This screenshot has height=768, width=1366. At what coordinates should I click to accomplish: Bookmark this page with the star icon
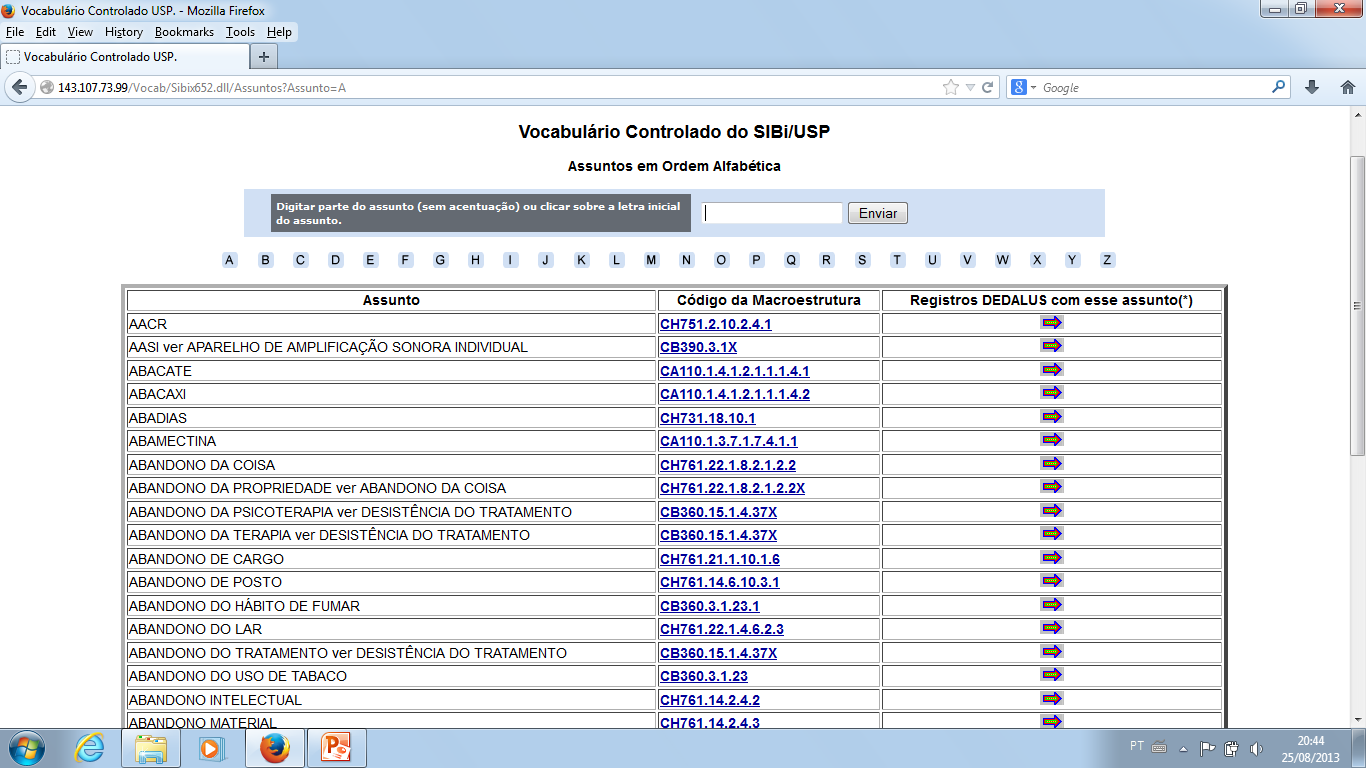[951, 87]
